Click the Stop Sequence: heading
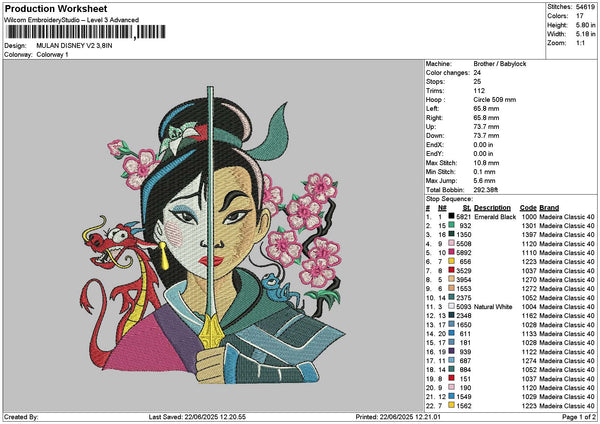 coord(449,199)
